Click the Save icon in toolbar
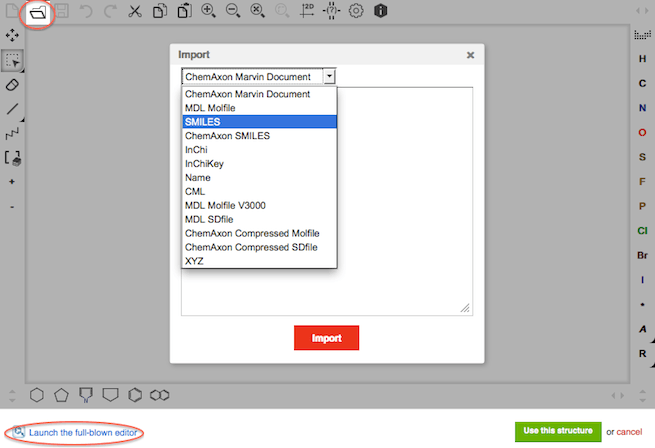This screenshot has width=655, height=448. coord(62,10)
